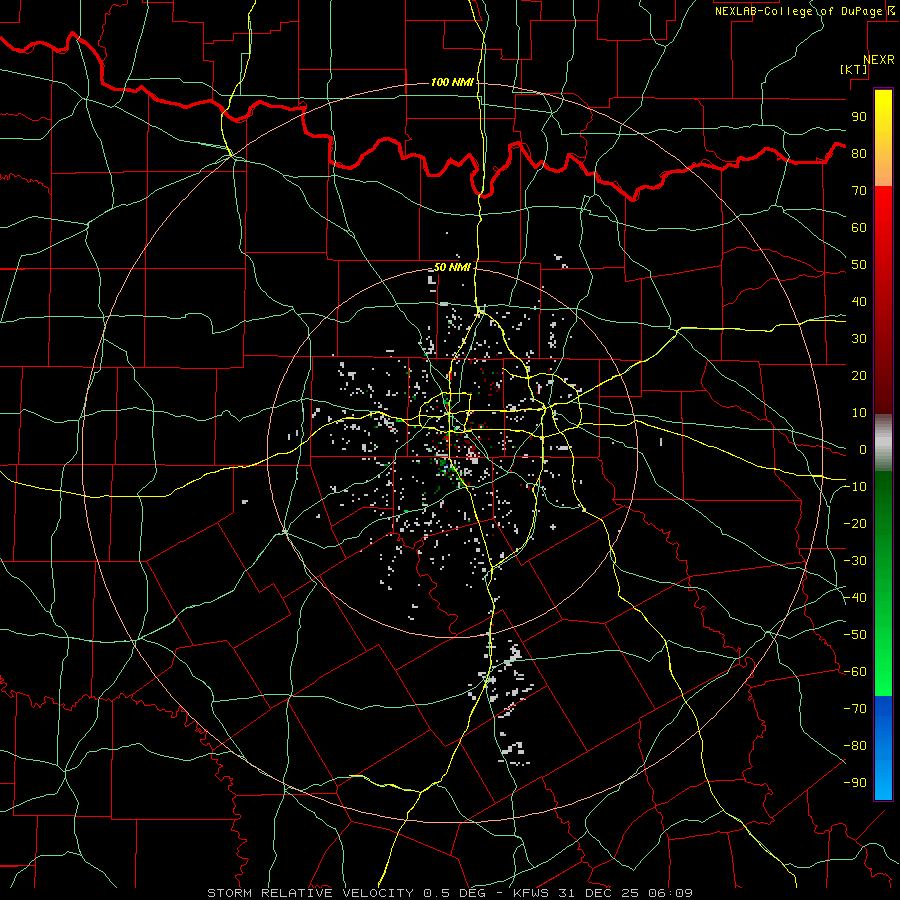Image resolution: width=900 pixels, height=900 pixels.
Task: Click the 100 NMI range ring label
Action: (452, 82)
